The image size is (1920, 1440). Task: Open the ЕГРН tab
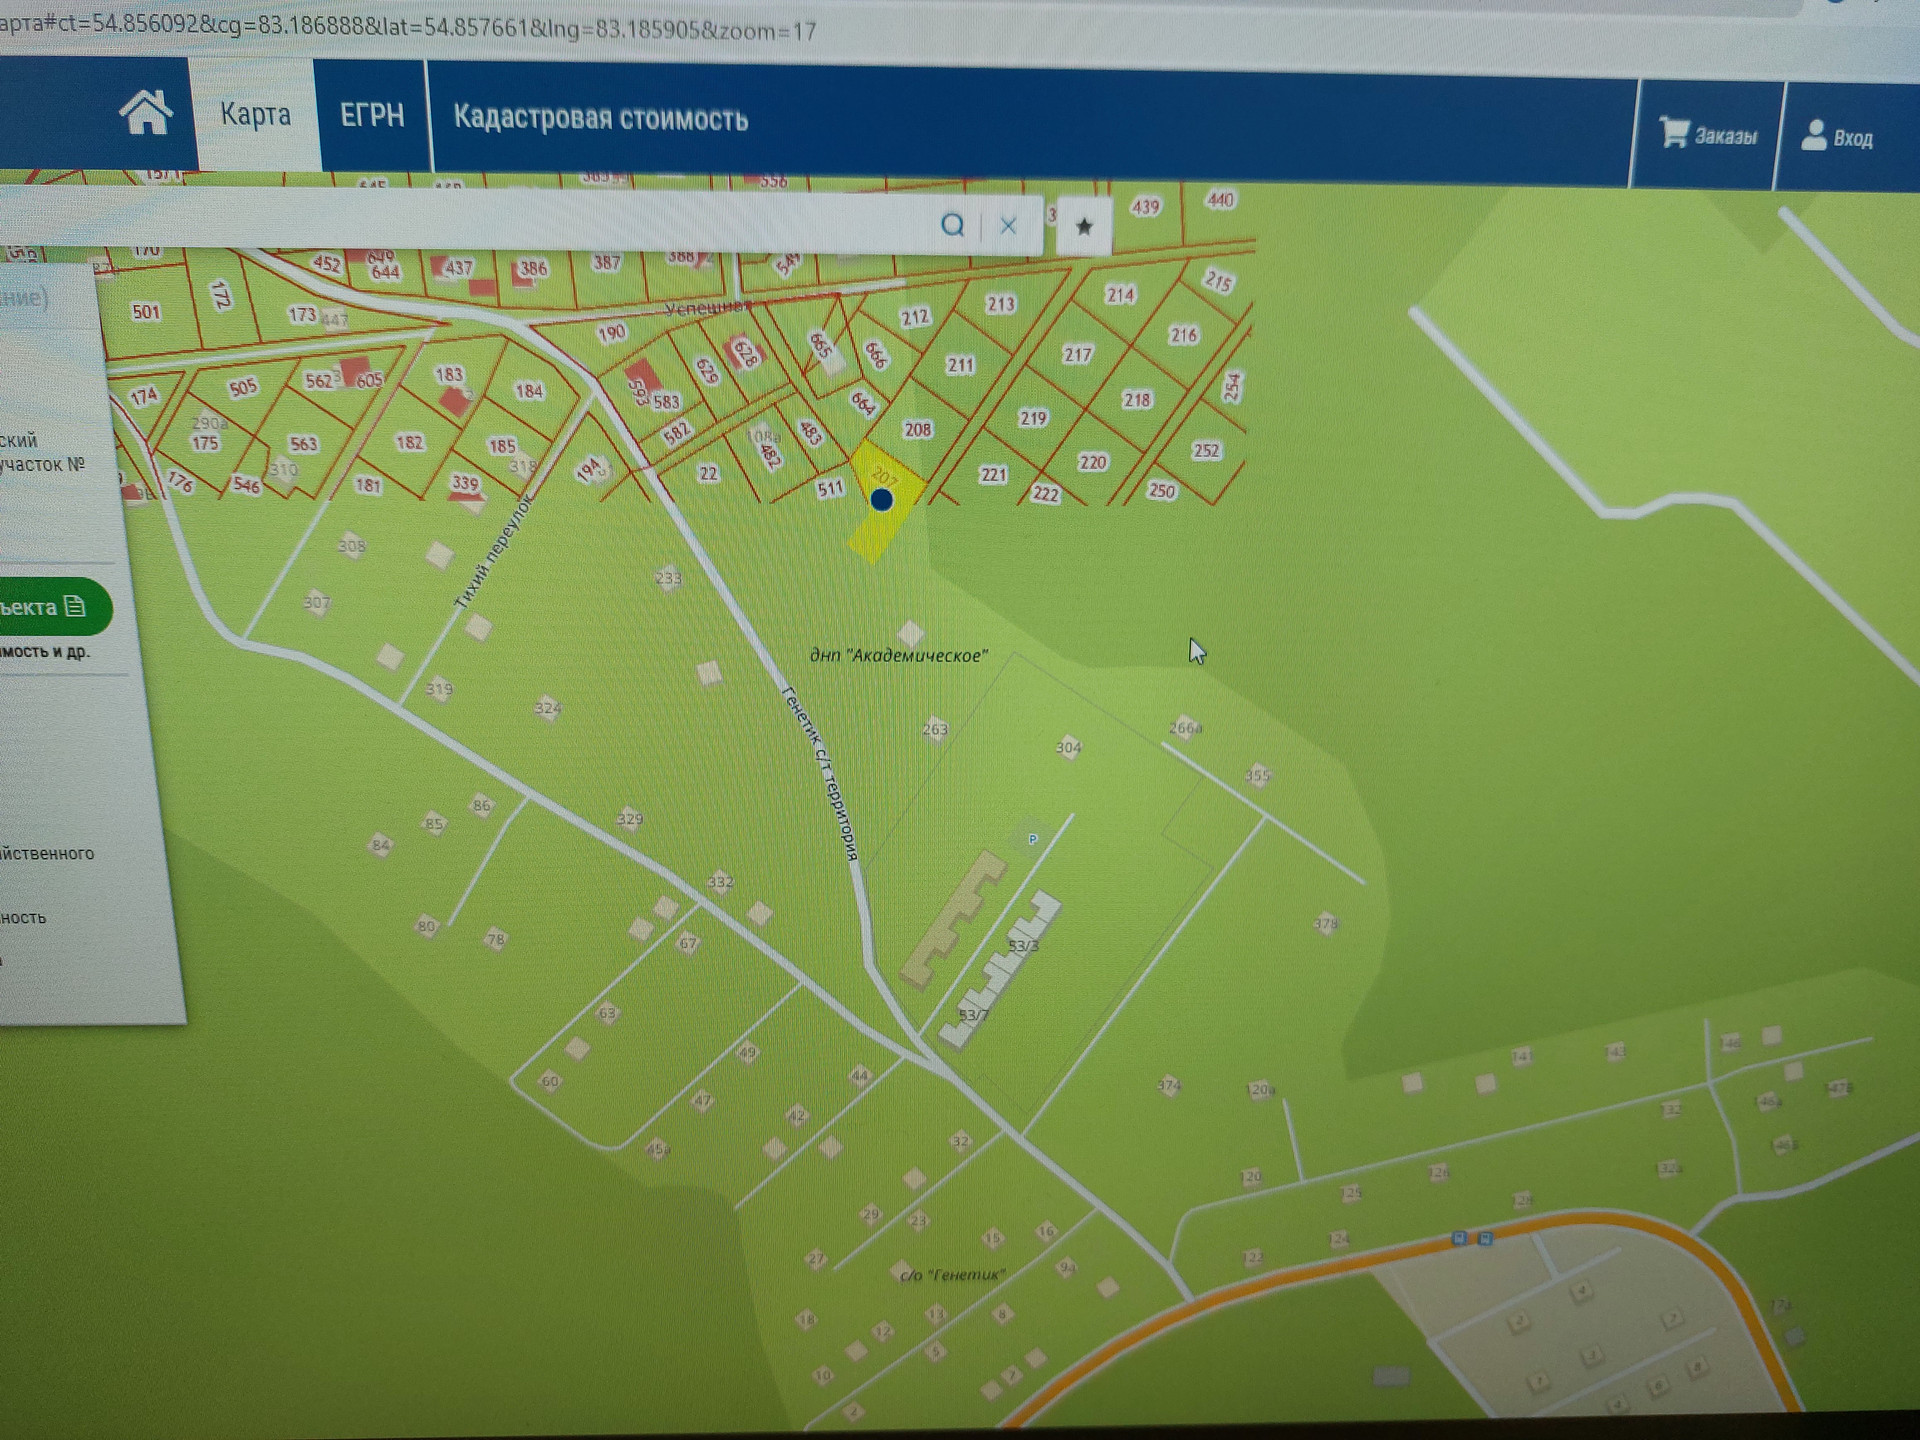point(372,116)
